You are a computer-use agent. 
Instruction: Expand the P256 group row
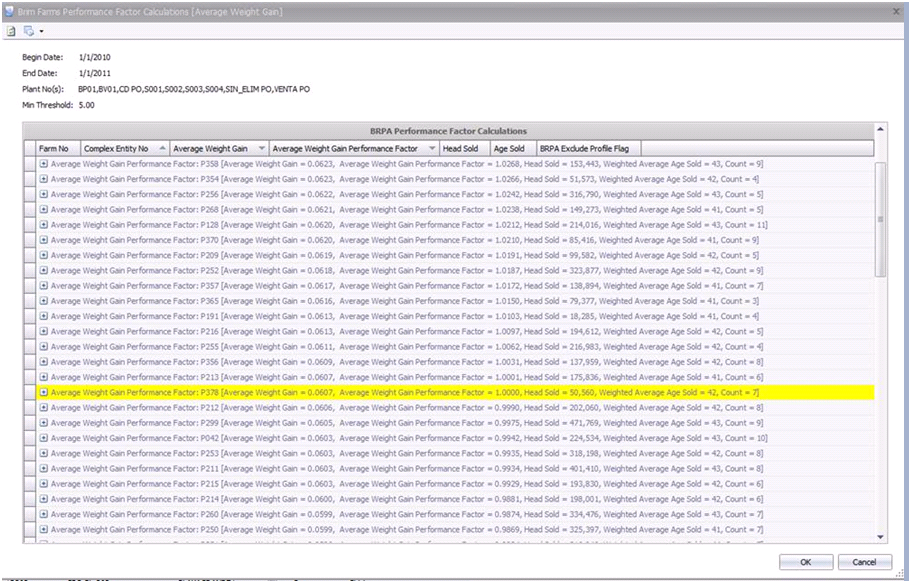point(43,194)
